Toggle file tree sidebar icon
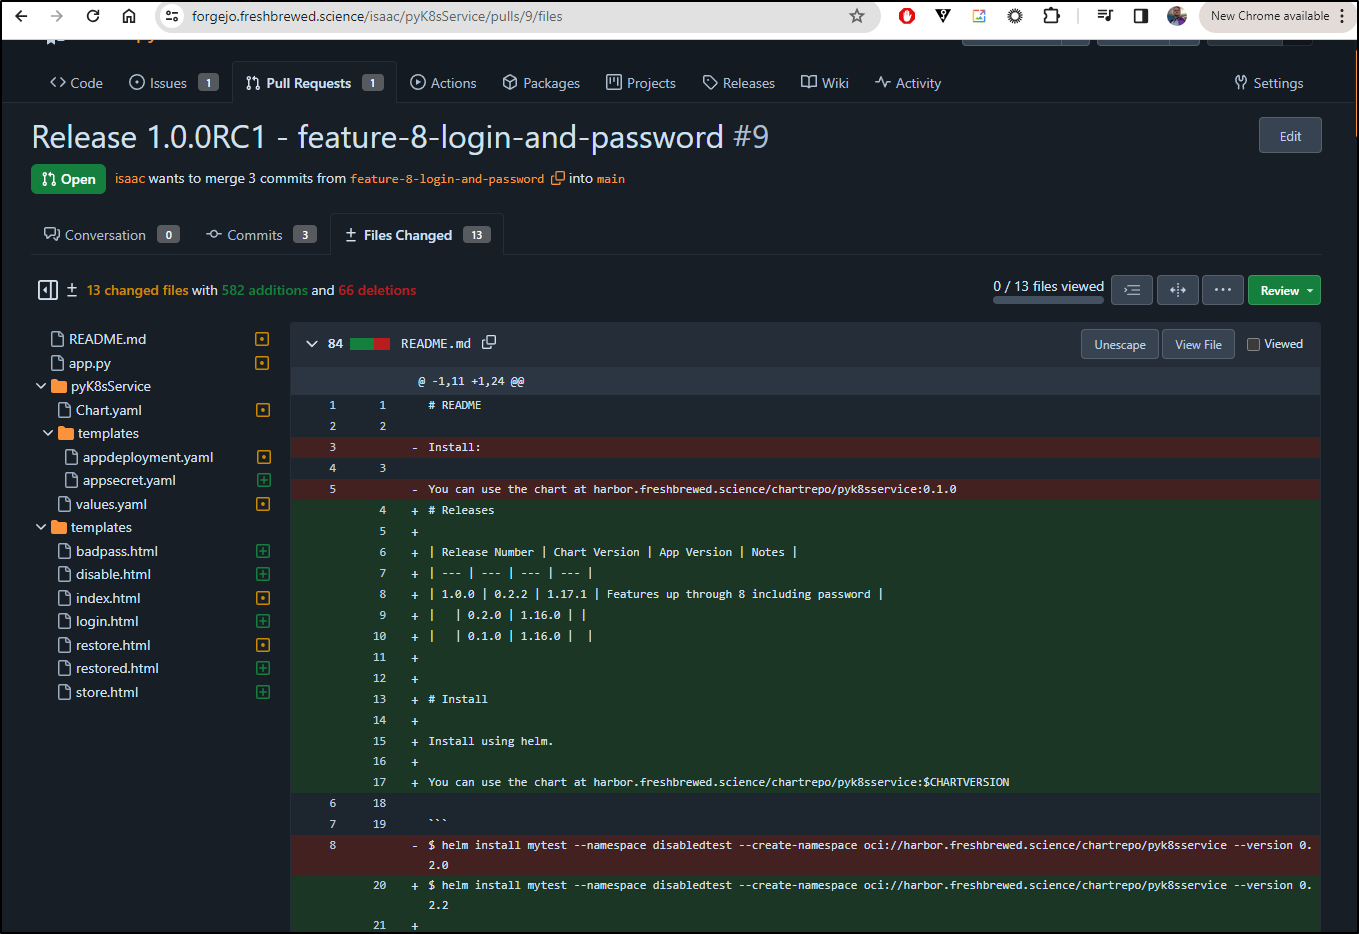This screenshot has height=934, width=1359. [48, 290]
